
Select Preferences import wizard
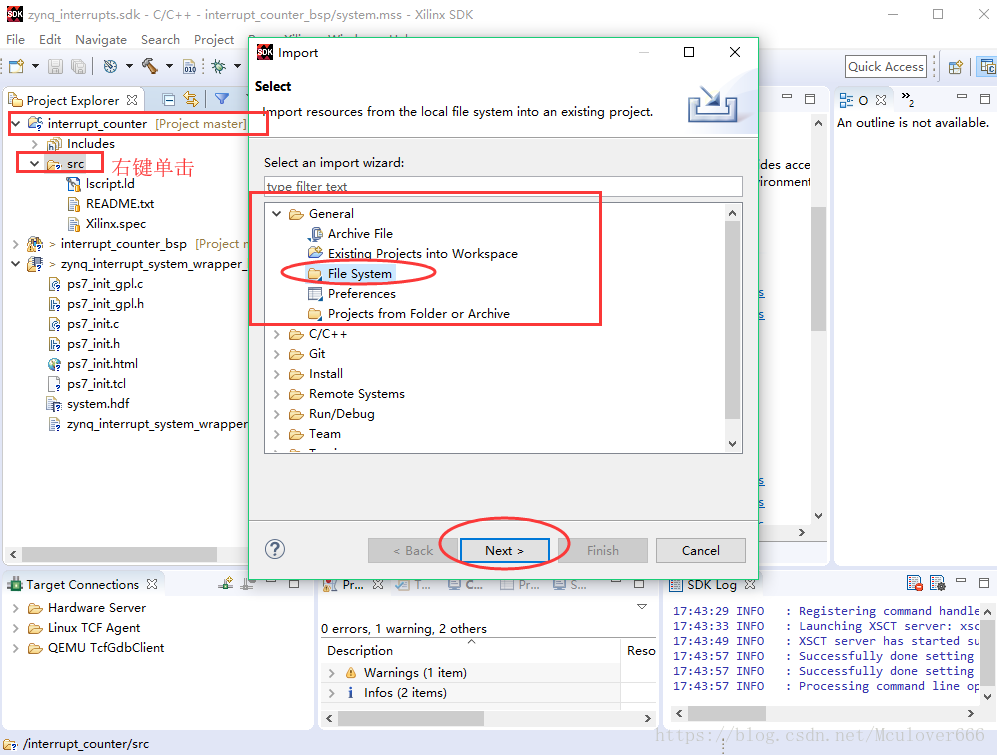361,294
